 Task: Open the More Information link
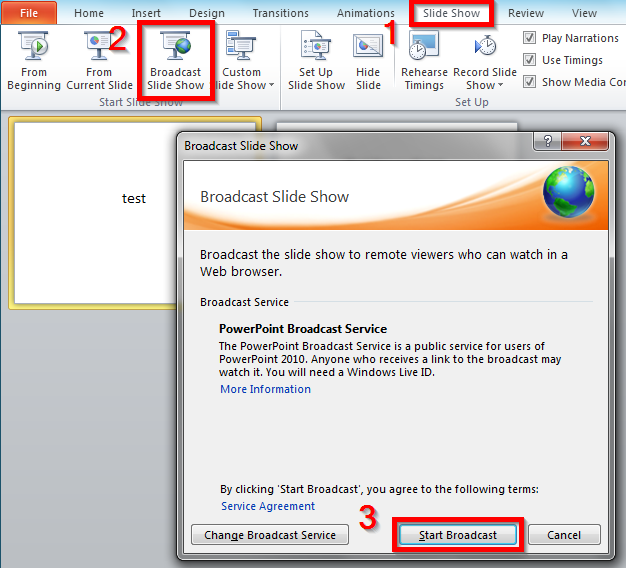[x=265, y=389]
